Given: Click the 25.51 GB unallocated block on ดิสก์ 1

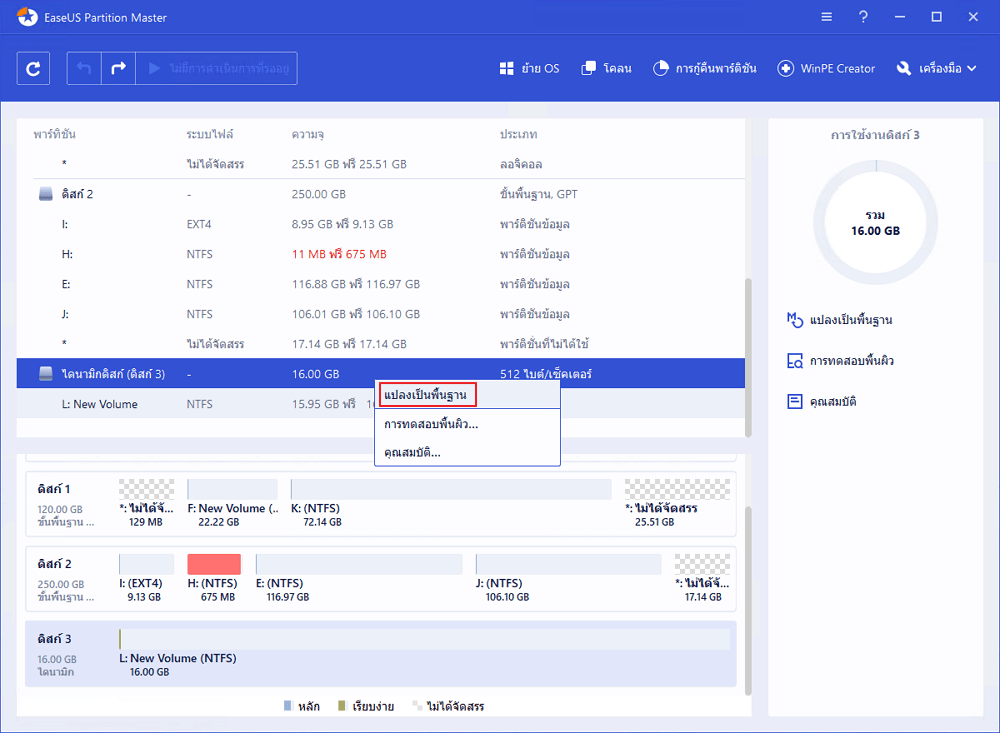Looking at the screenshot, I should 677,489.
